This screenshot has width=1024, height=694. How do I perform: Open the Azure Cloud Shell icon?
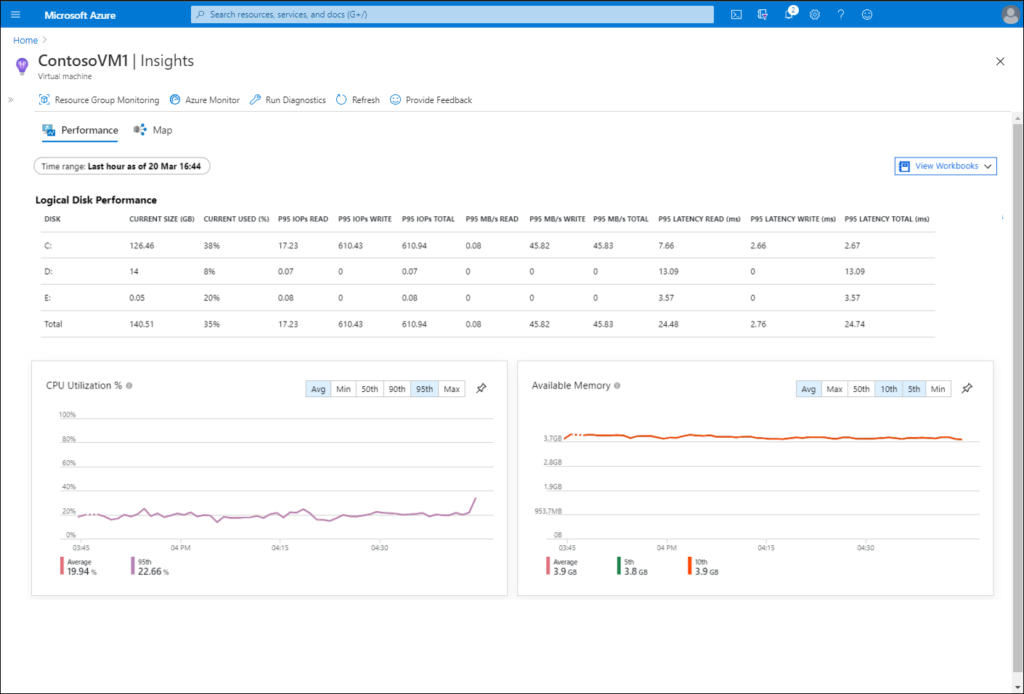click(x=736, y=14)
